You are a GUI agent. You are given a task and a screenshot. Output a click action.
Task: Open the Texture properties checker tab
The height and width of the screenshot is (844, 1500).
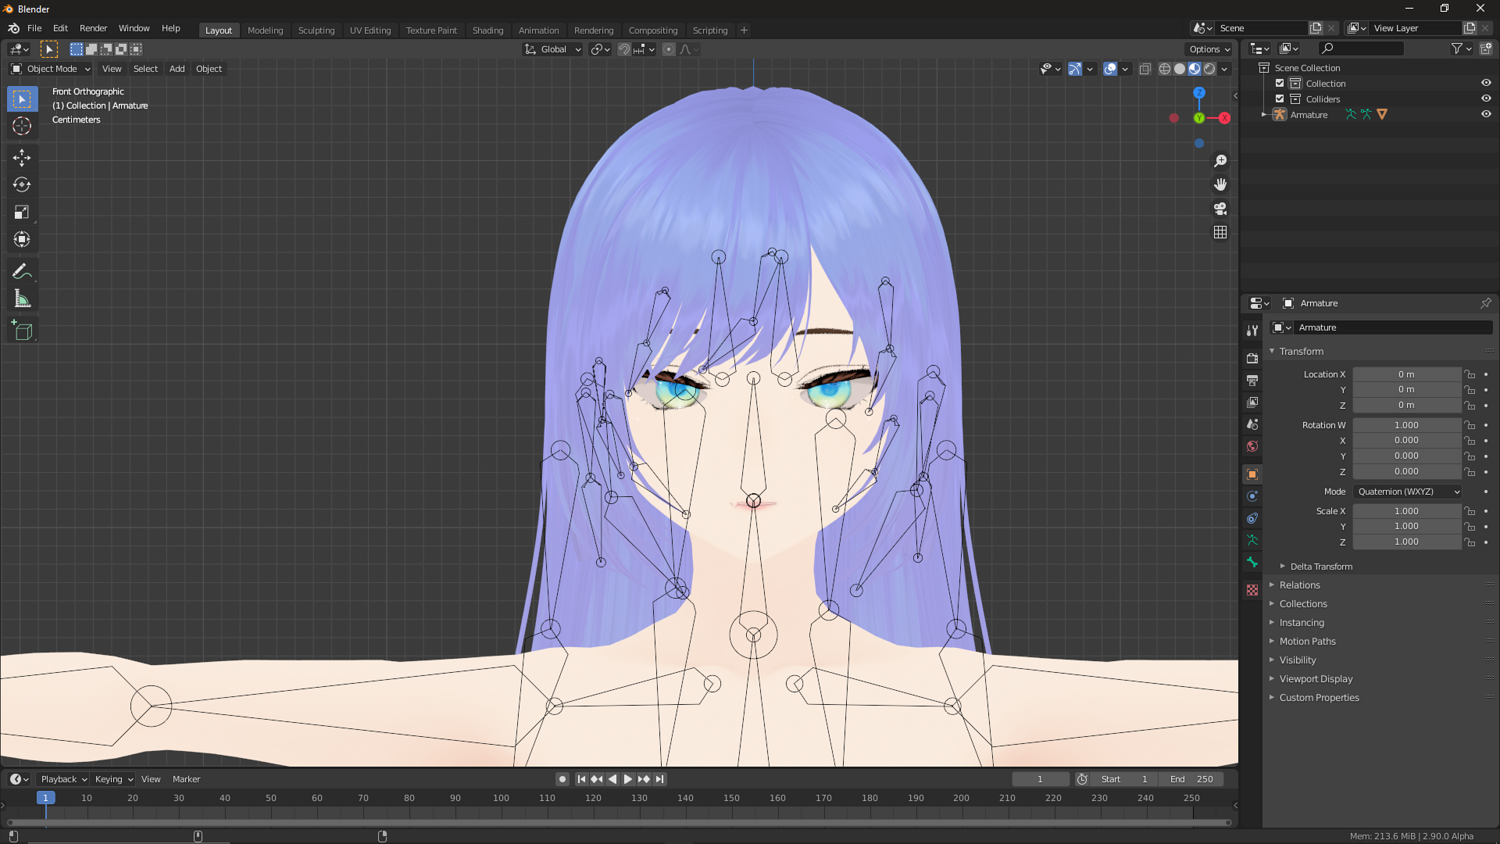pos(1252,590)
